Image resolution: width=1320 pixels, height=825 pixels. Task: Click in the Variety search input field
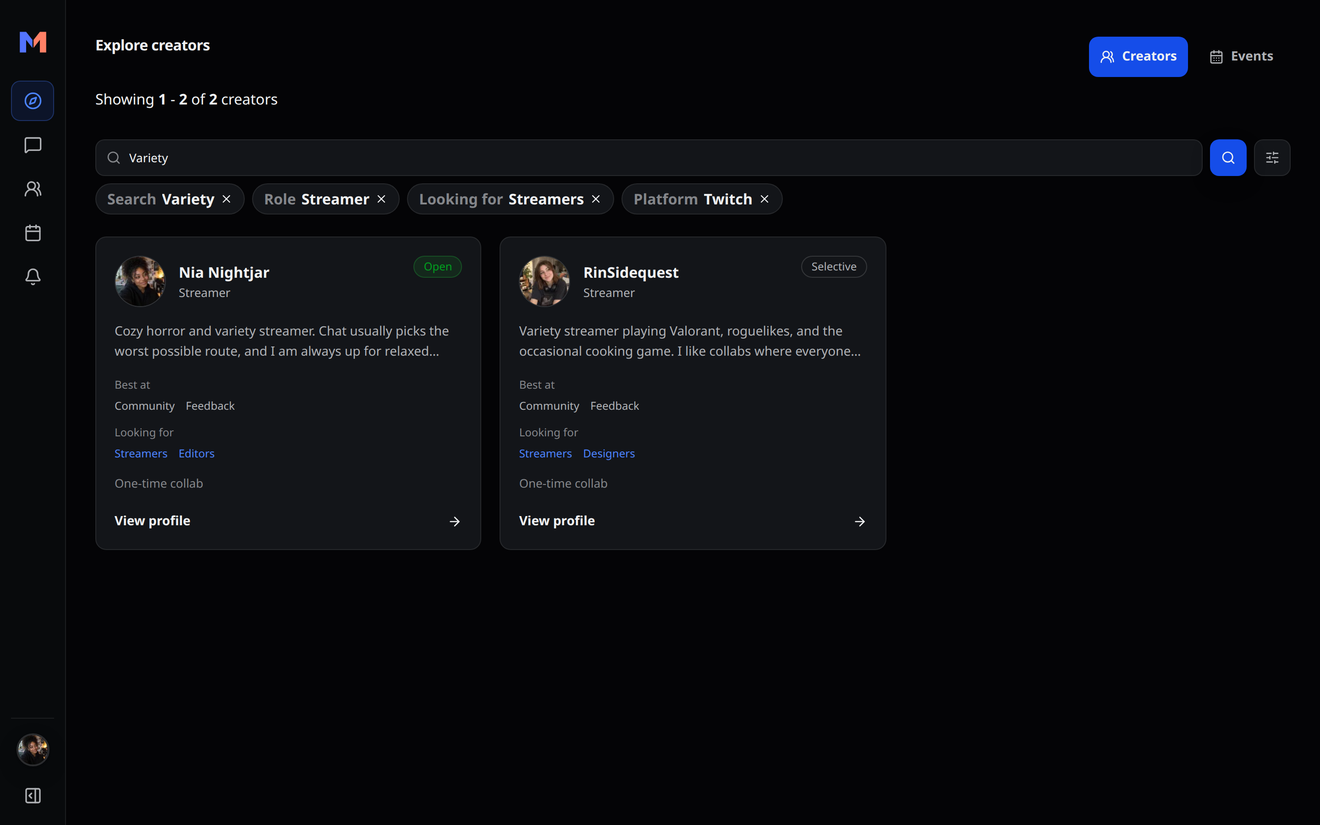pyautogui.click(x=649, y=158)
